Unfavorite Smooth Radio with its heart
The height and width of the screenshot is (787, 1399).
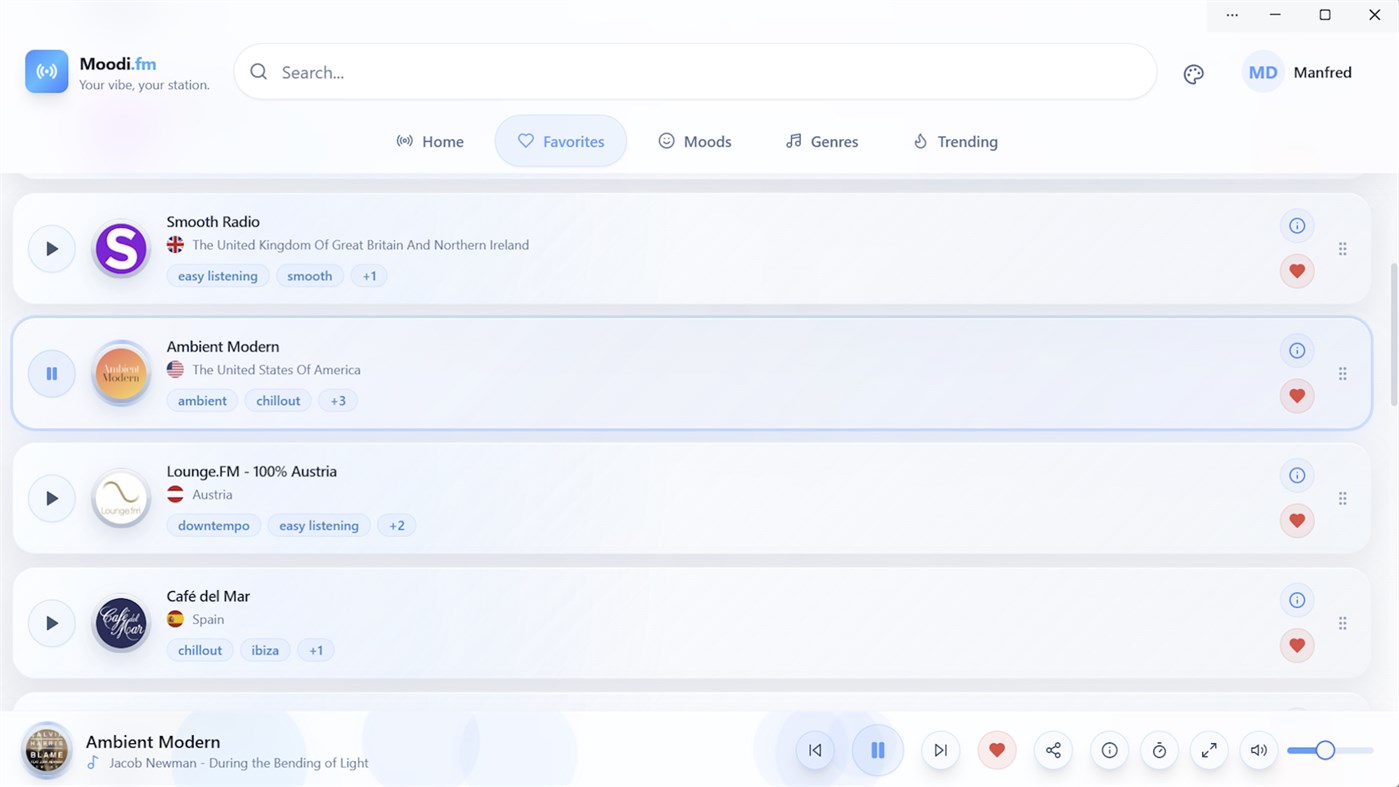tap(1297, 271)
